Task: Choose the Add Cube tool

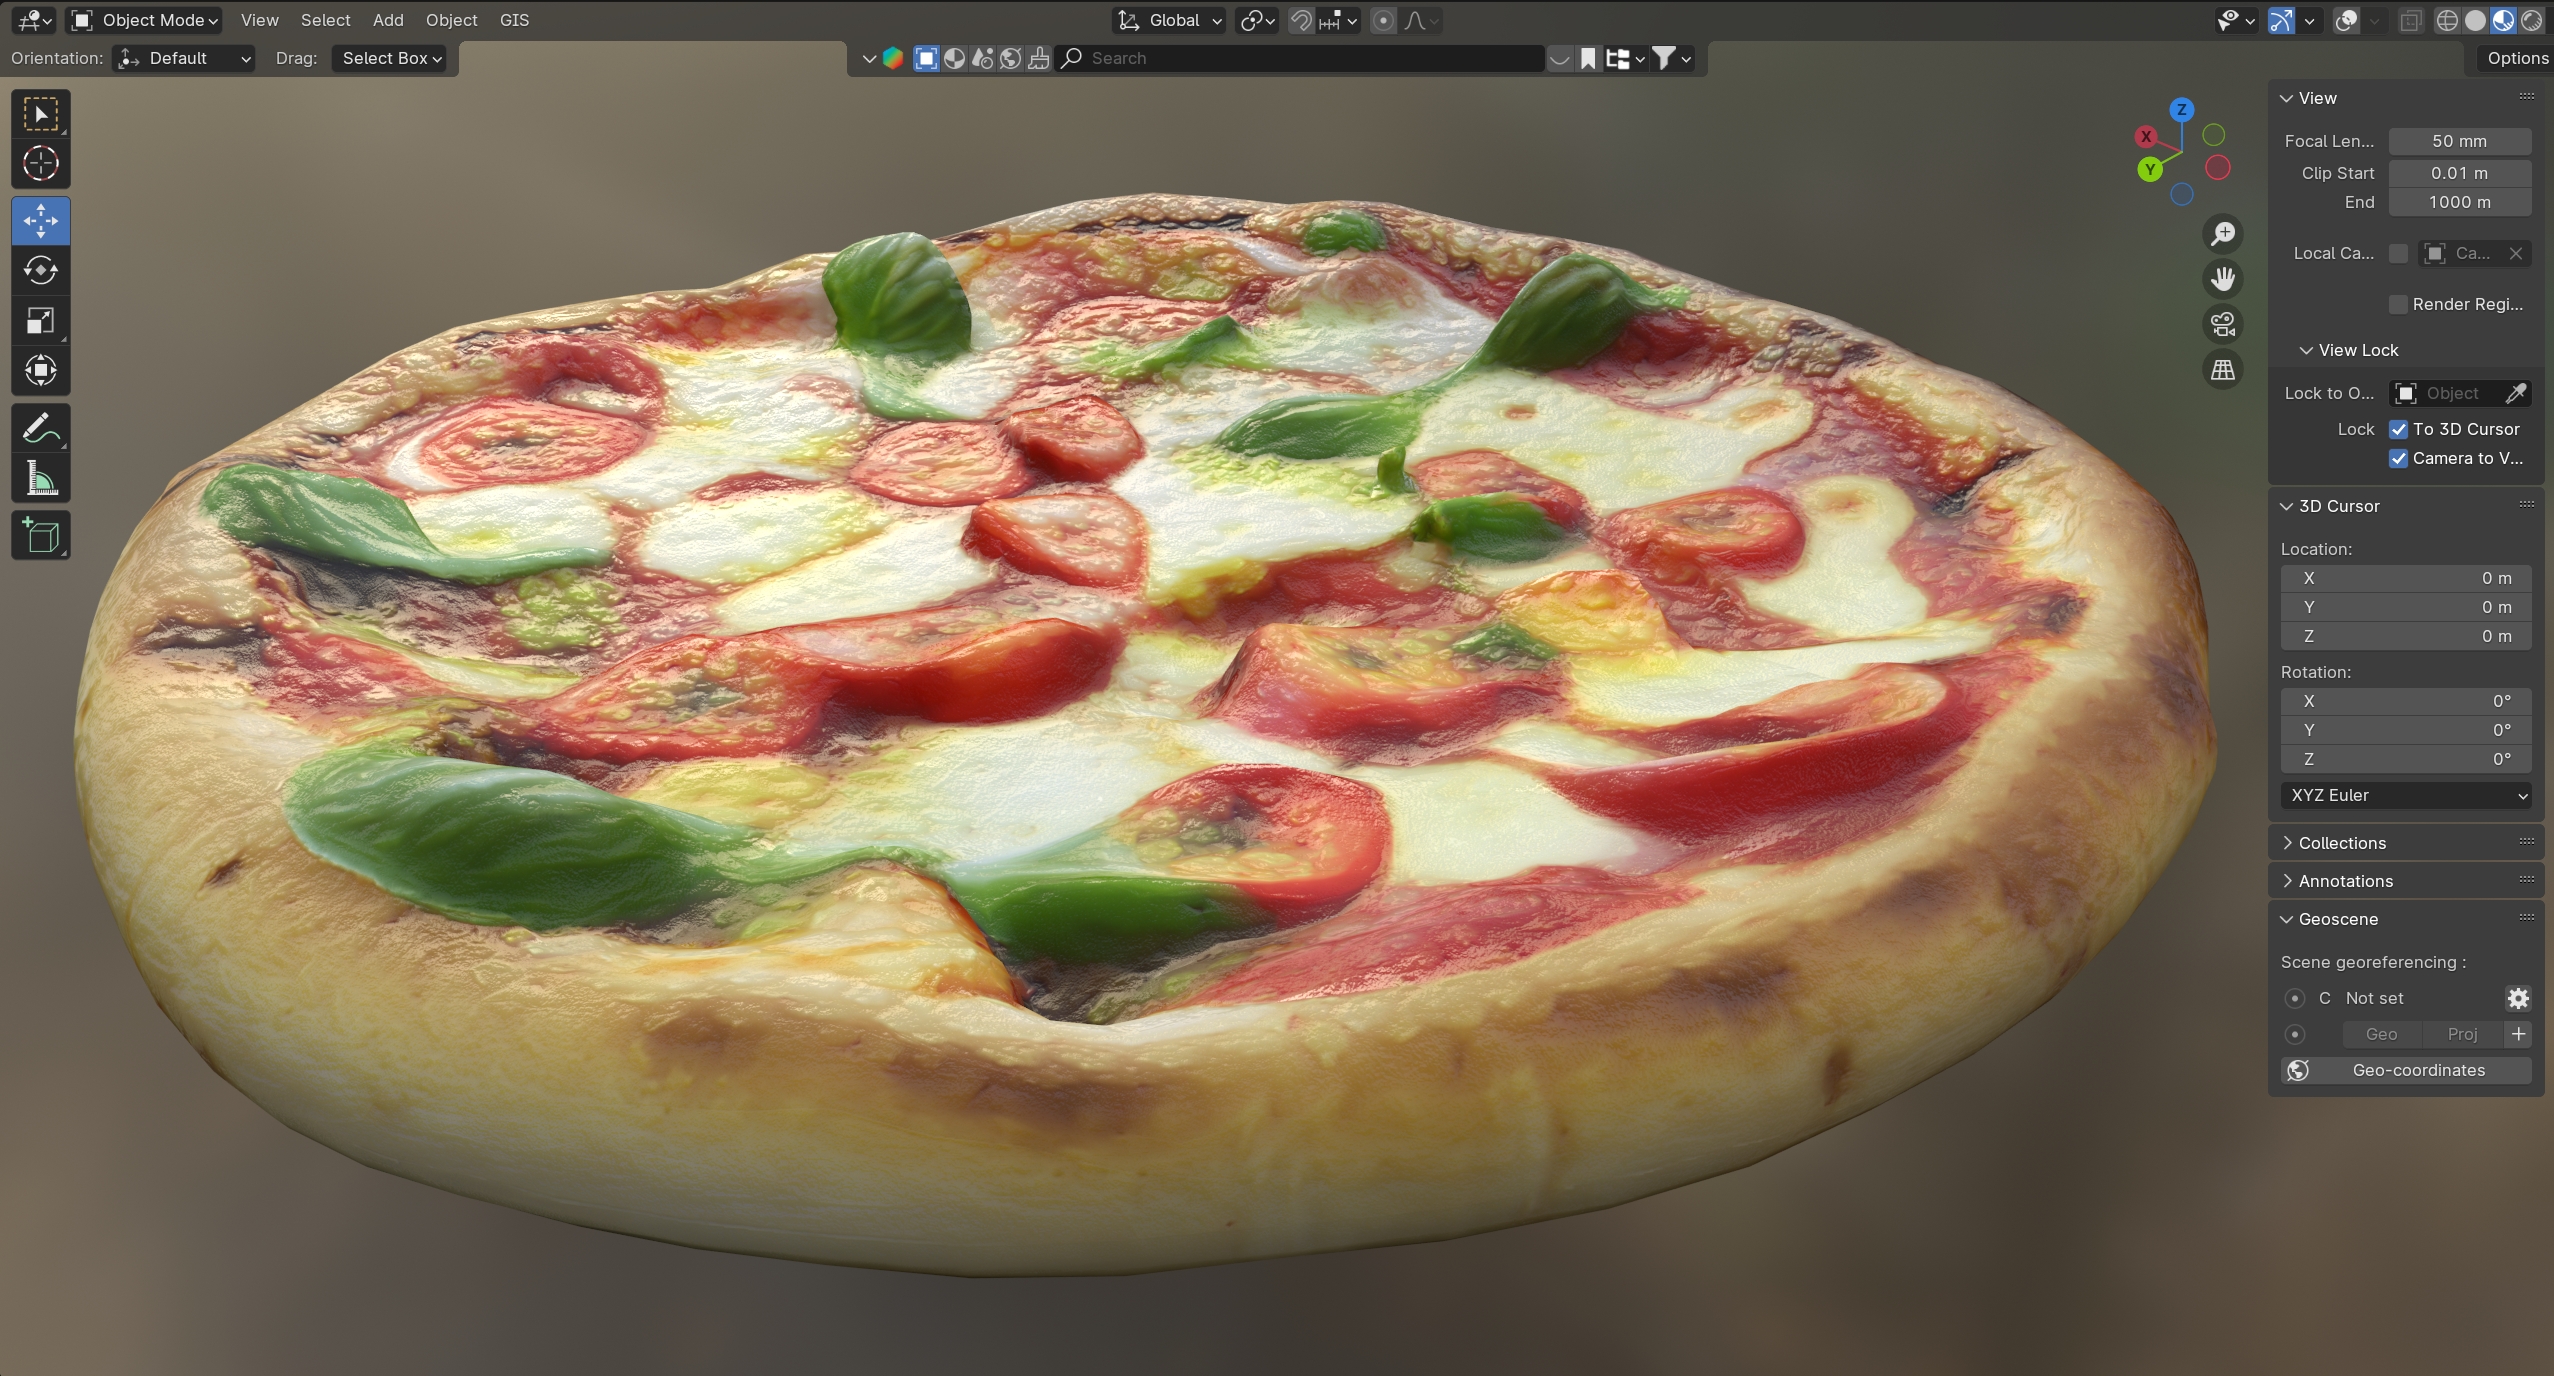Action: click(x=40, y=536)
